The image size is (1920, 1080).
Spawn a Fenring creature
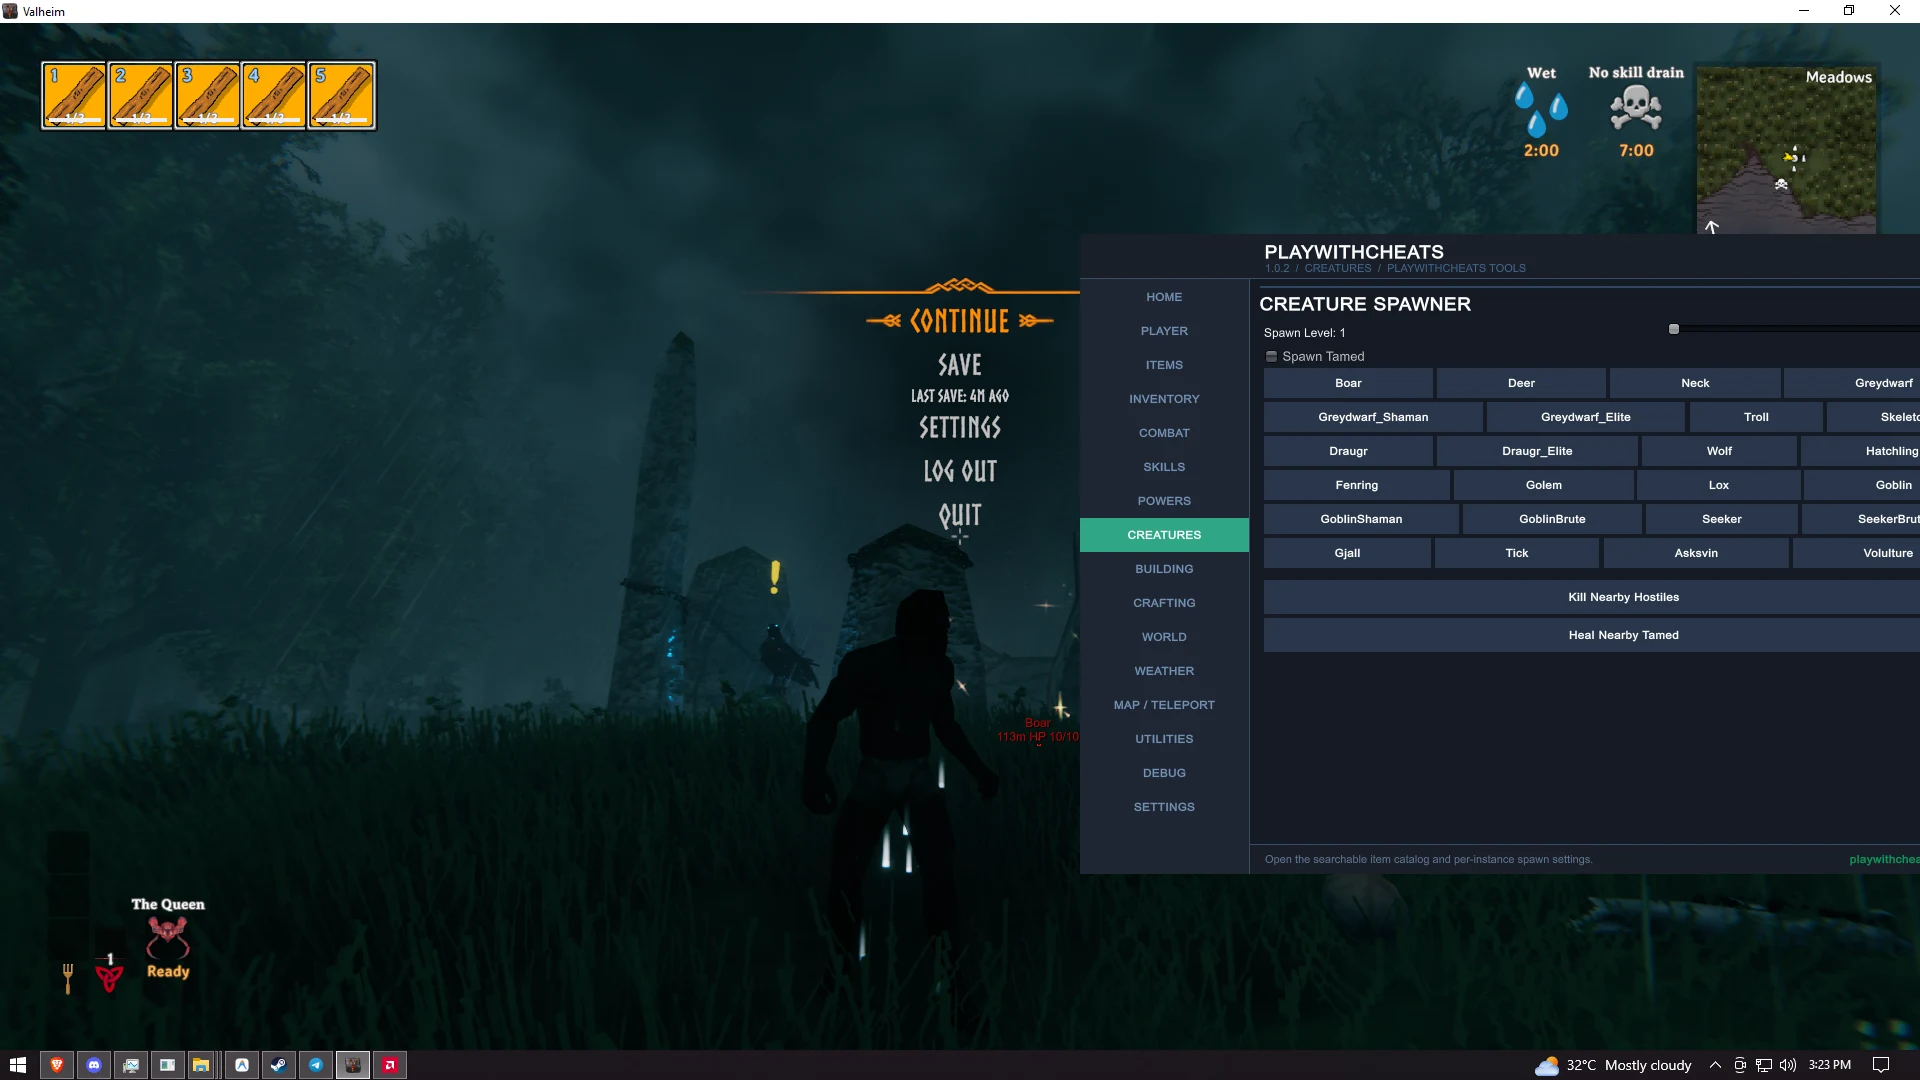[x=1357, y=485]
